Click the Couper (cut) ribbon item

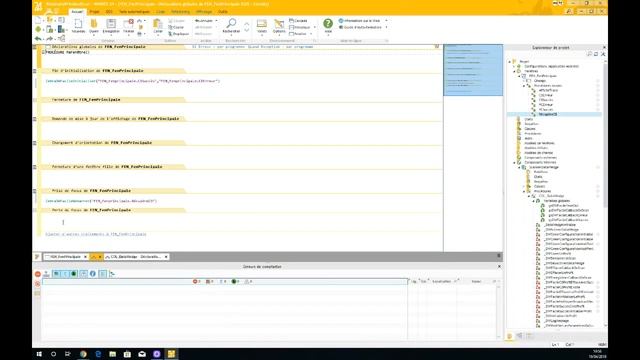click(x=177, y=20)
